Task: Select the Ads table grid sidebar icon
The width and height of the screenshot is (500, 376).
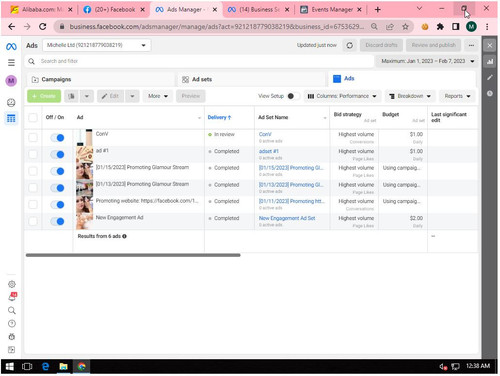Action: coord(11,118)
